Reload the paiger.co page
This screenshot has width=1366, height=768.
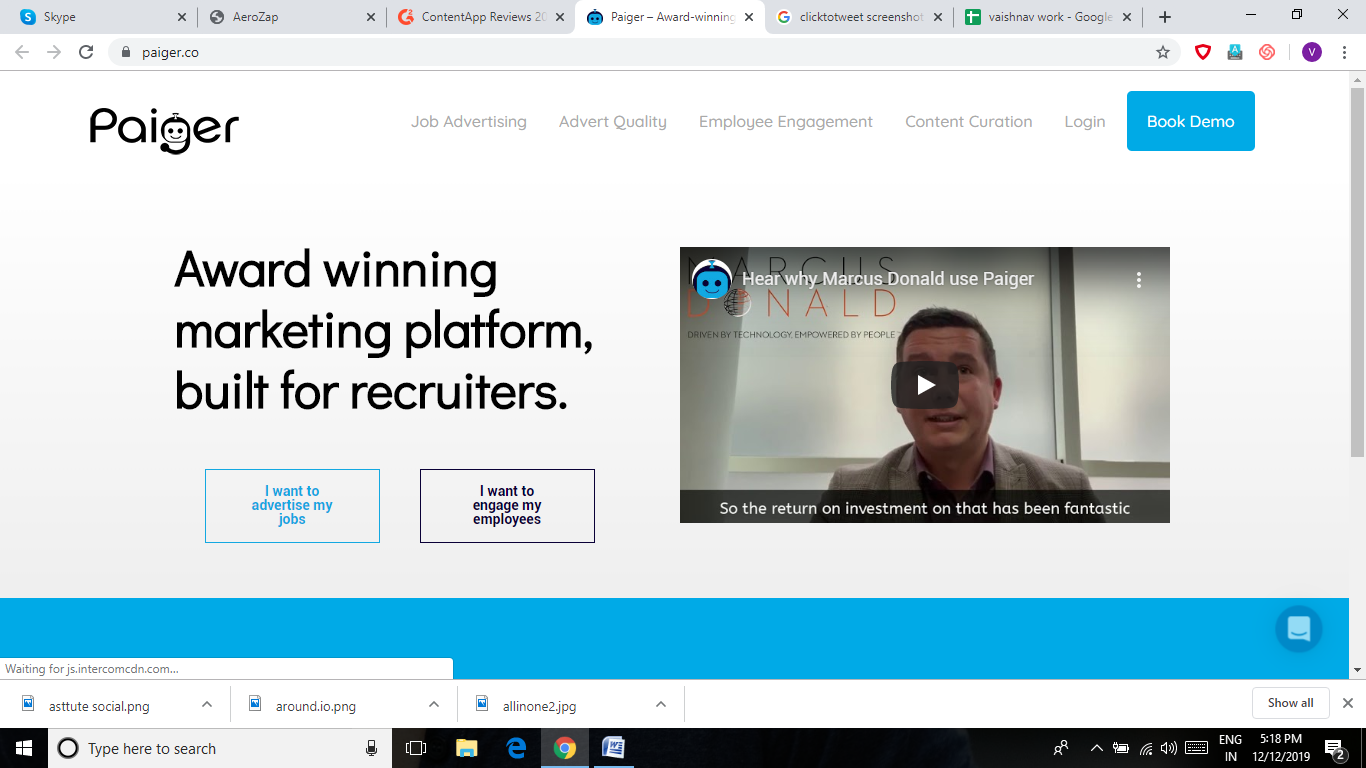click(86, 52)
